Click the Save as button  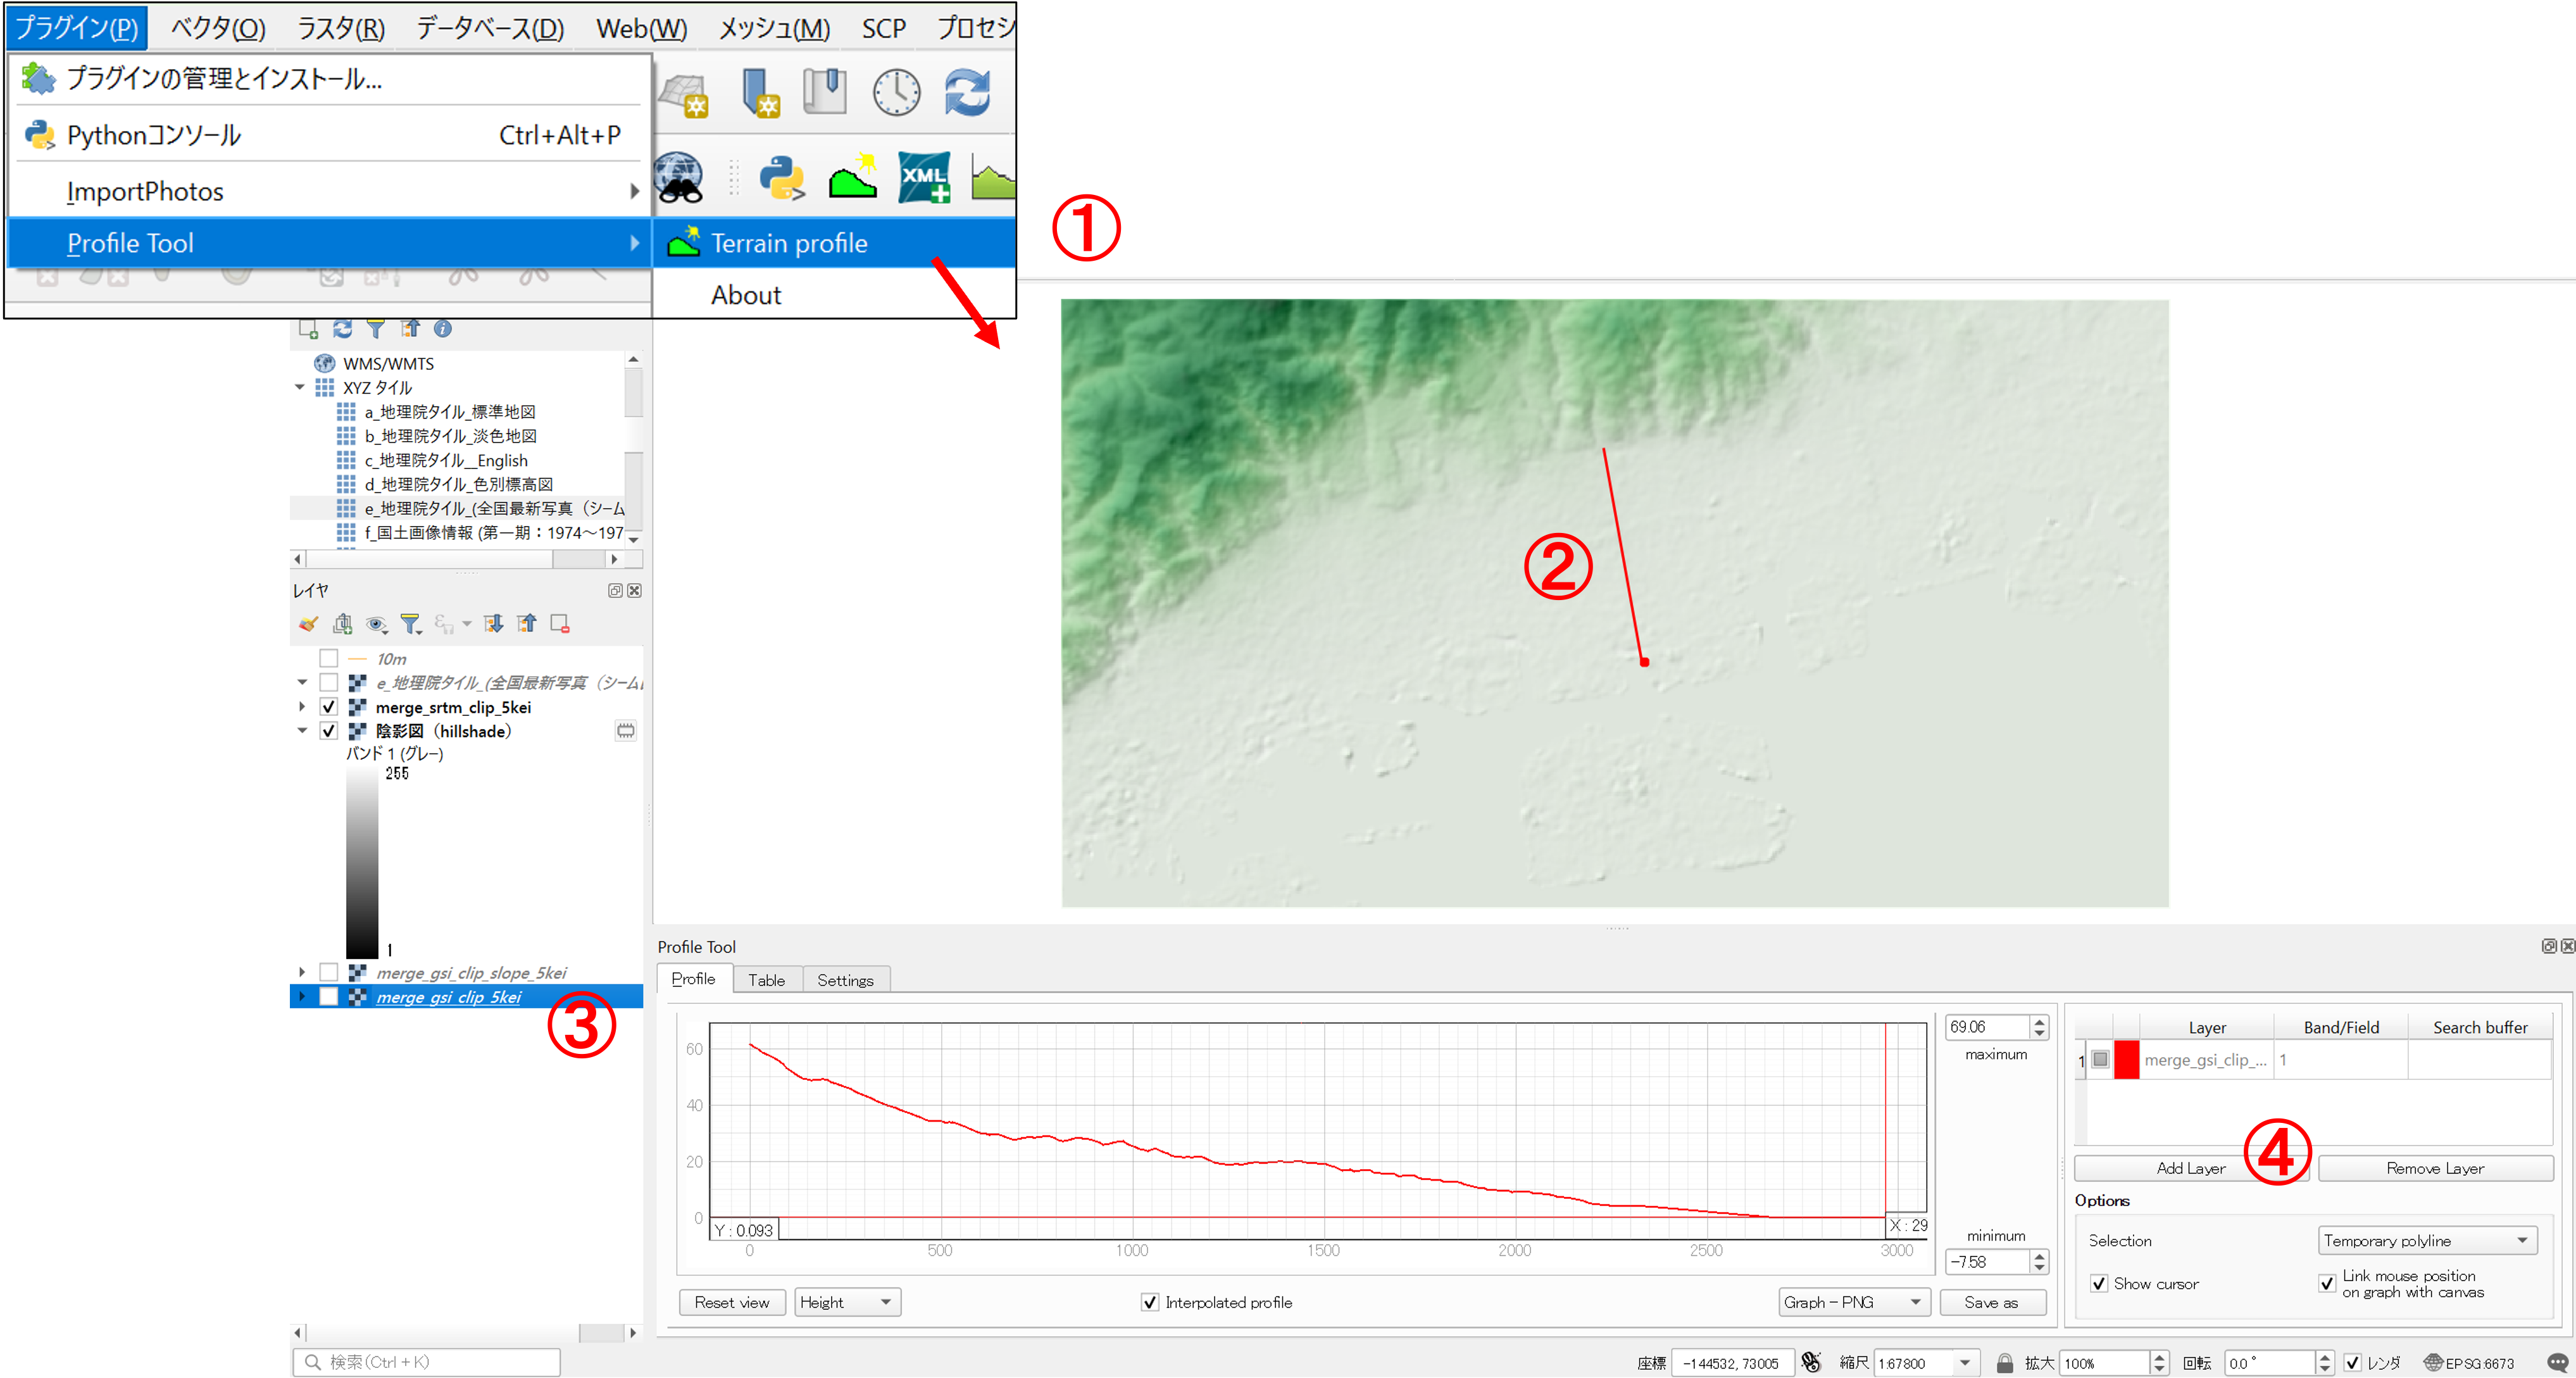pos(1991,1302)
